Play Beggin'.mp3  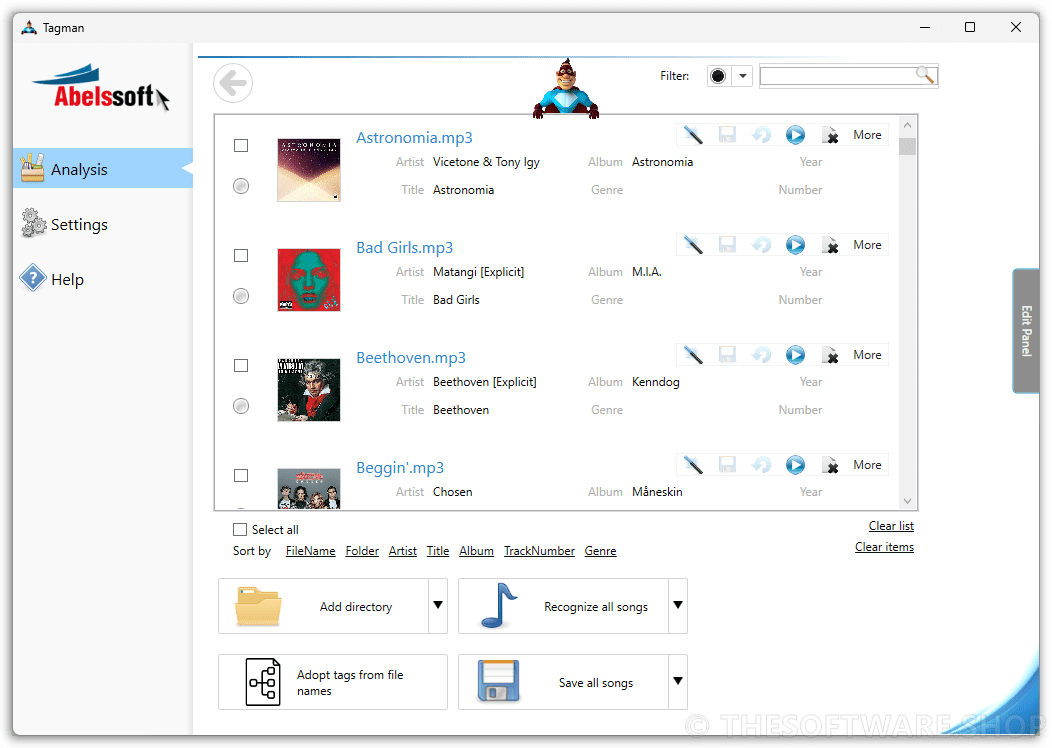796,465
